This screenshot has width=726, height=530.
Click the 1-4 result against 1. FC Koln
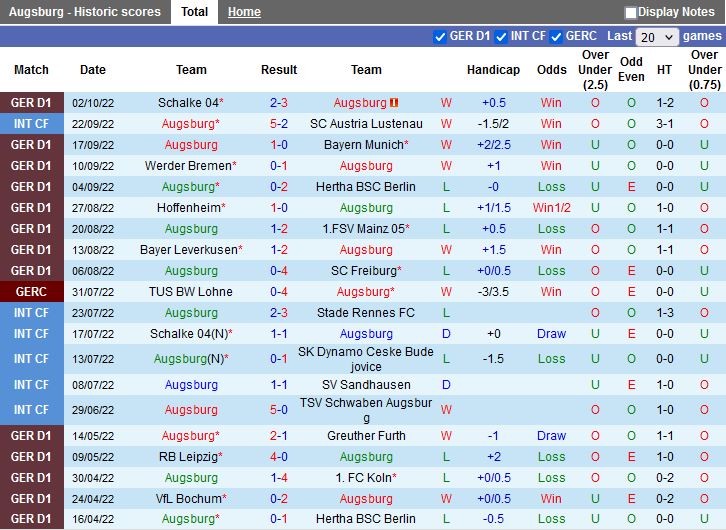click(279, 478)
